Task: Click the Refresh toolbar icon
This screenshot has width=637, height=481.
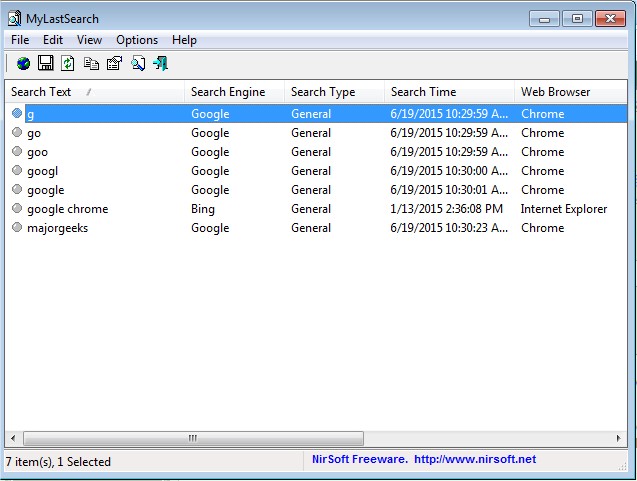Action: pyautogui.click(x=67, y=63)
